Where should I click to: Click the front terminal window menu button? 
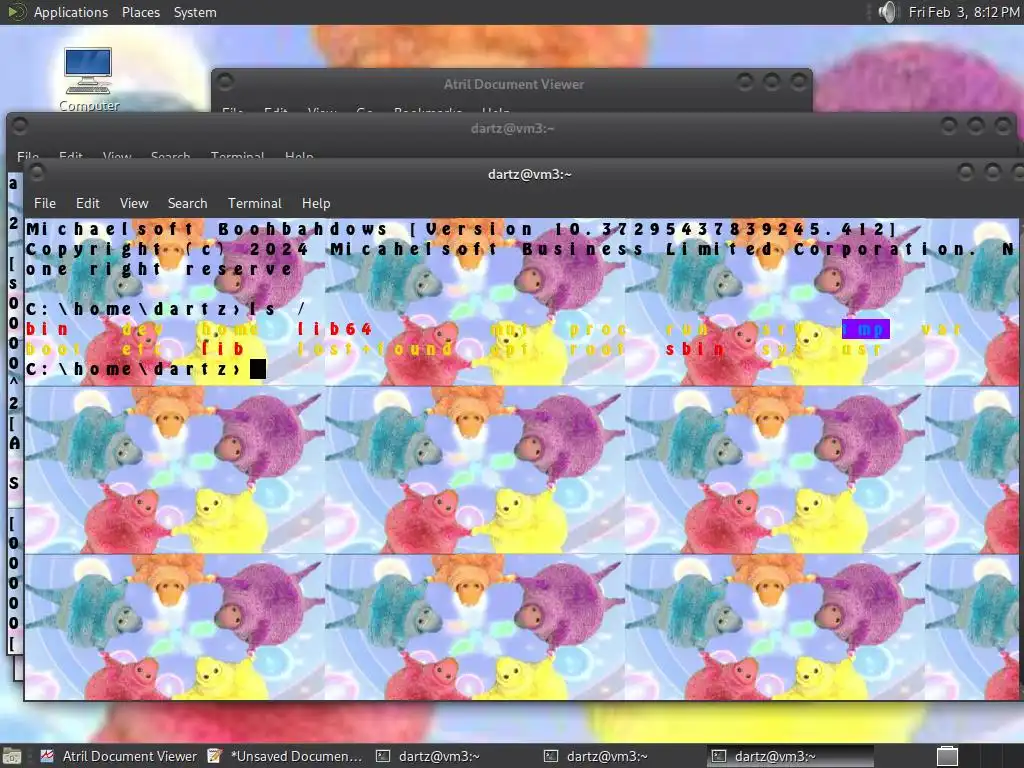coord(37,172)
